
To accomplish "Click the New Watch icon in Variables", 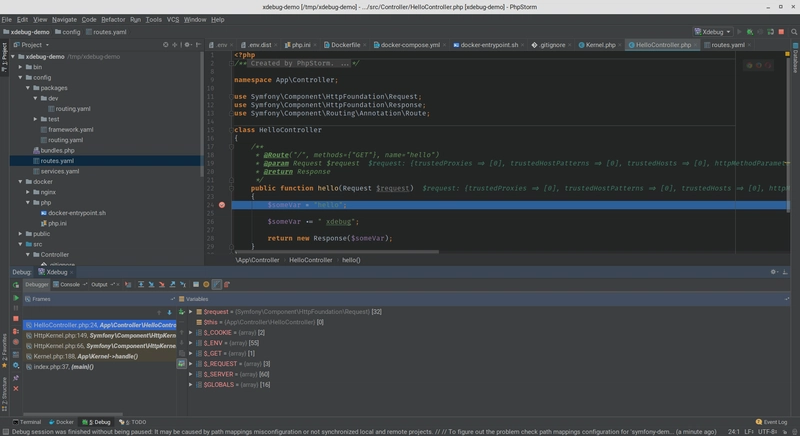I will pos(182,312).
